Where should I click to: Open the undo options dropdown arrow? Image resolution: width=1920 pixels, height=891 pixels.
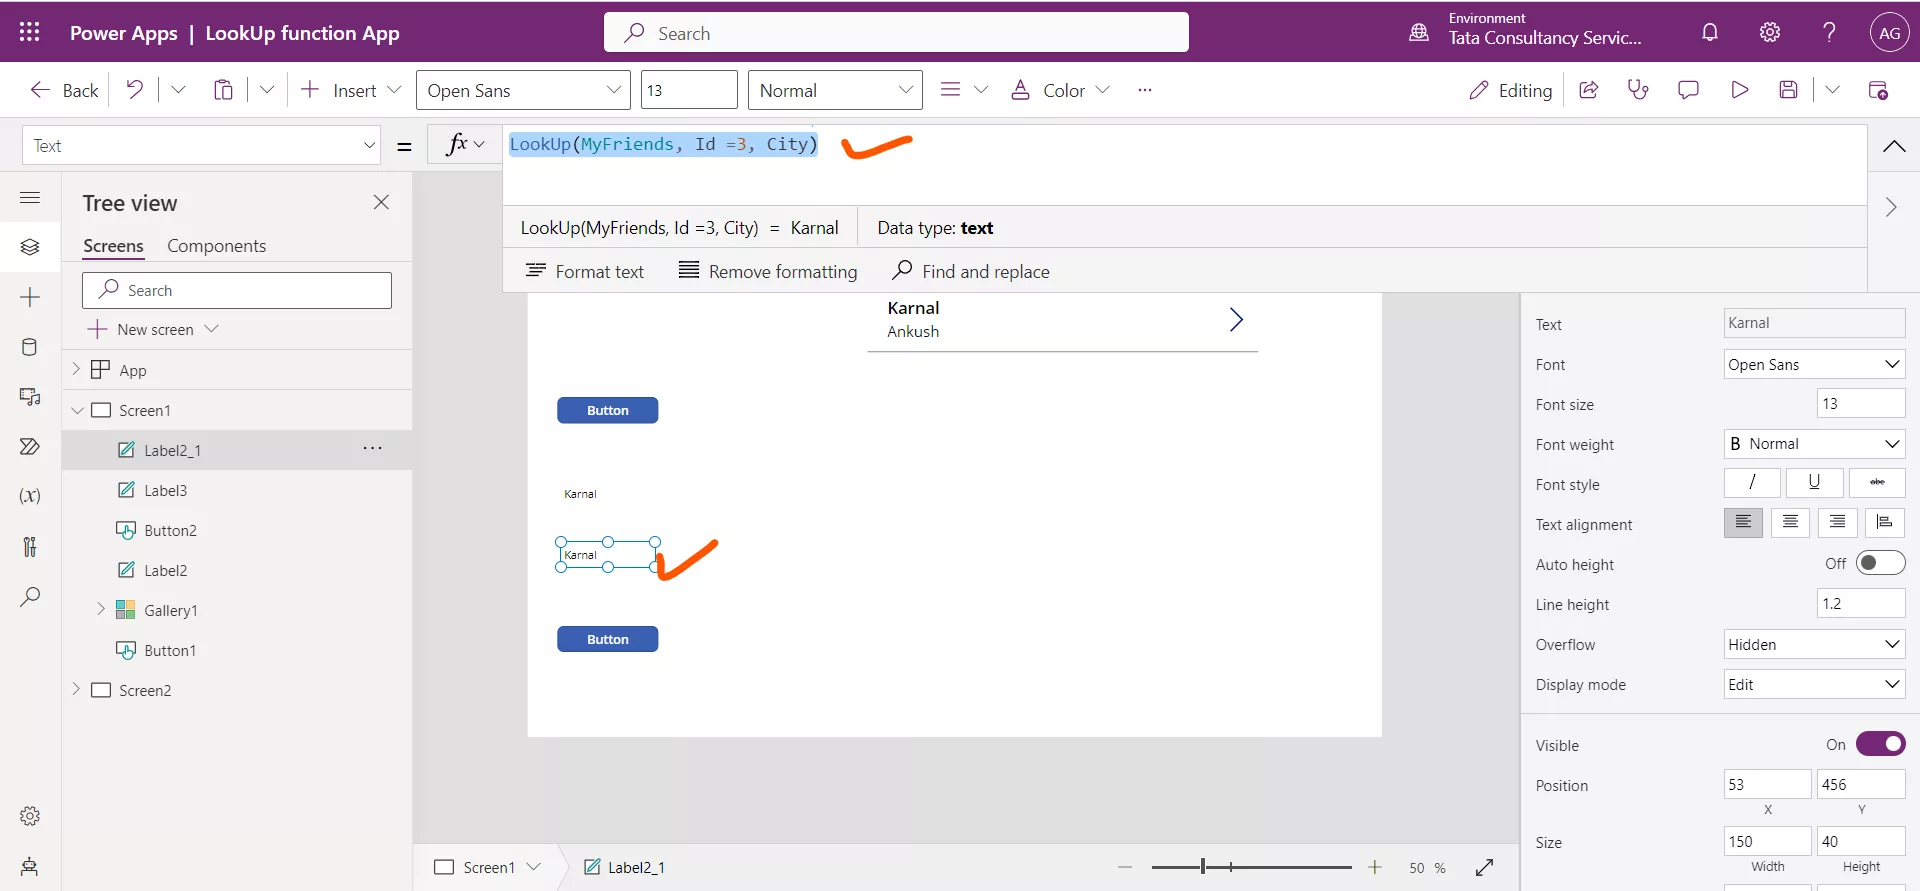pos(178,90)
